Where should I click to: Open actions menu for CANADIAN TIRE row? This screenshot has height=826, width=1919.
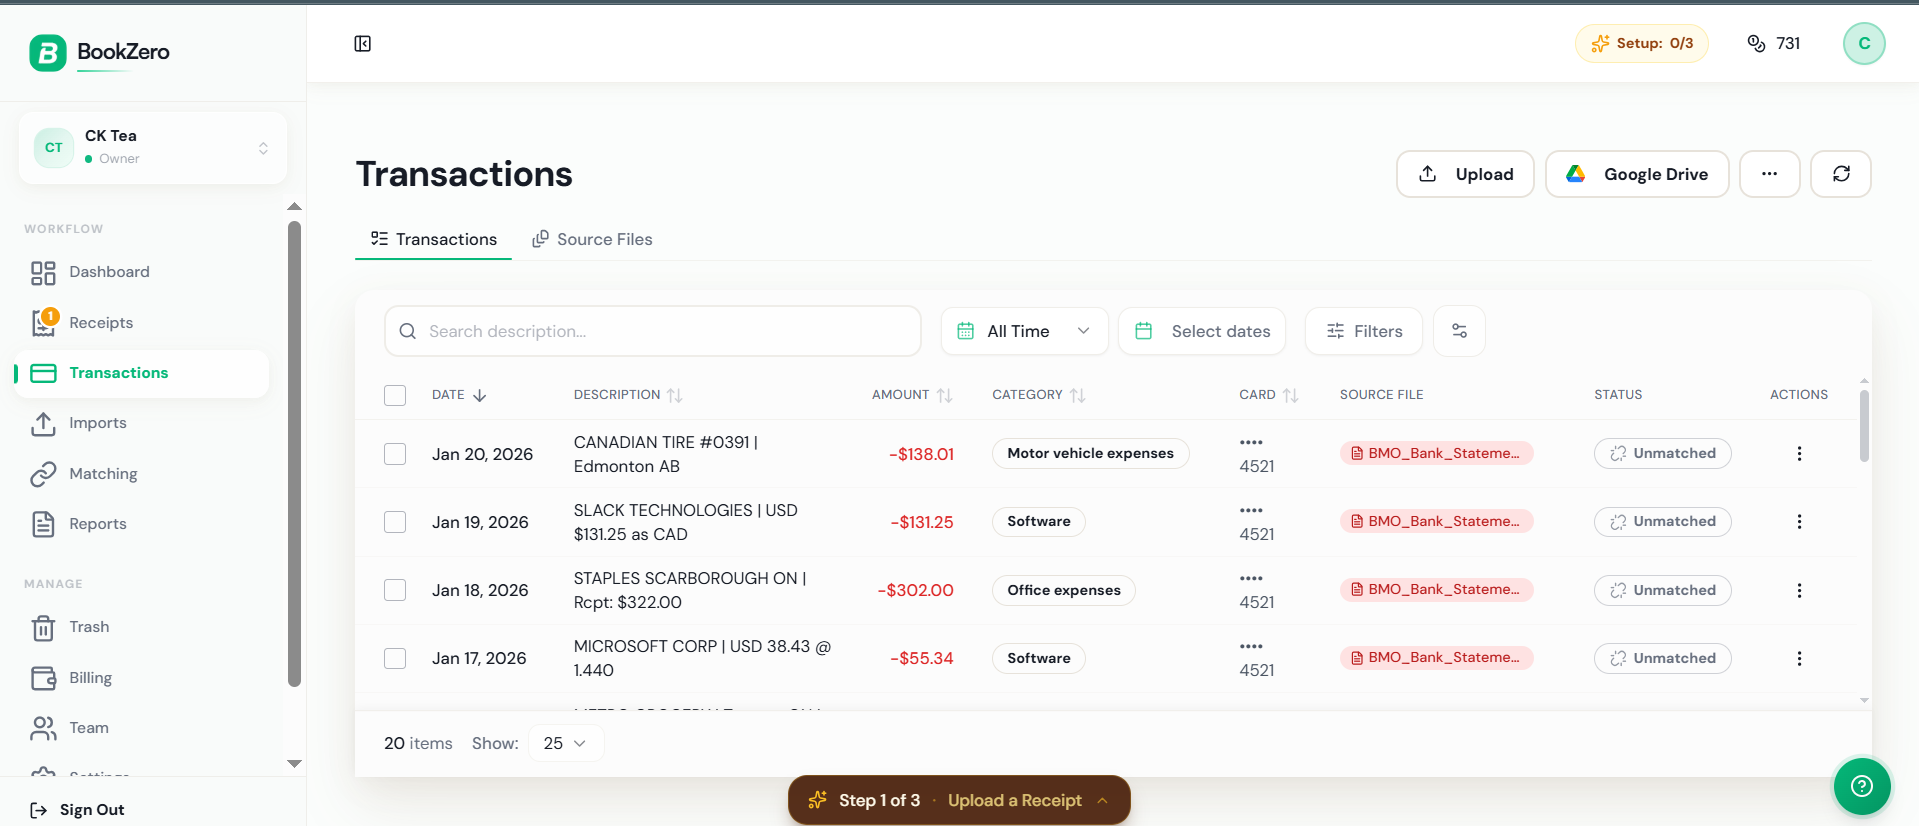[1799, 454]
